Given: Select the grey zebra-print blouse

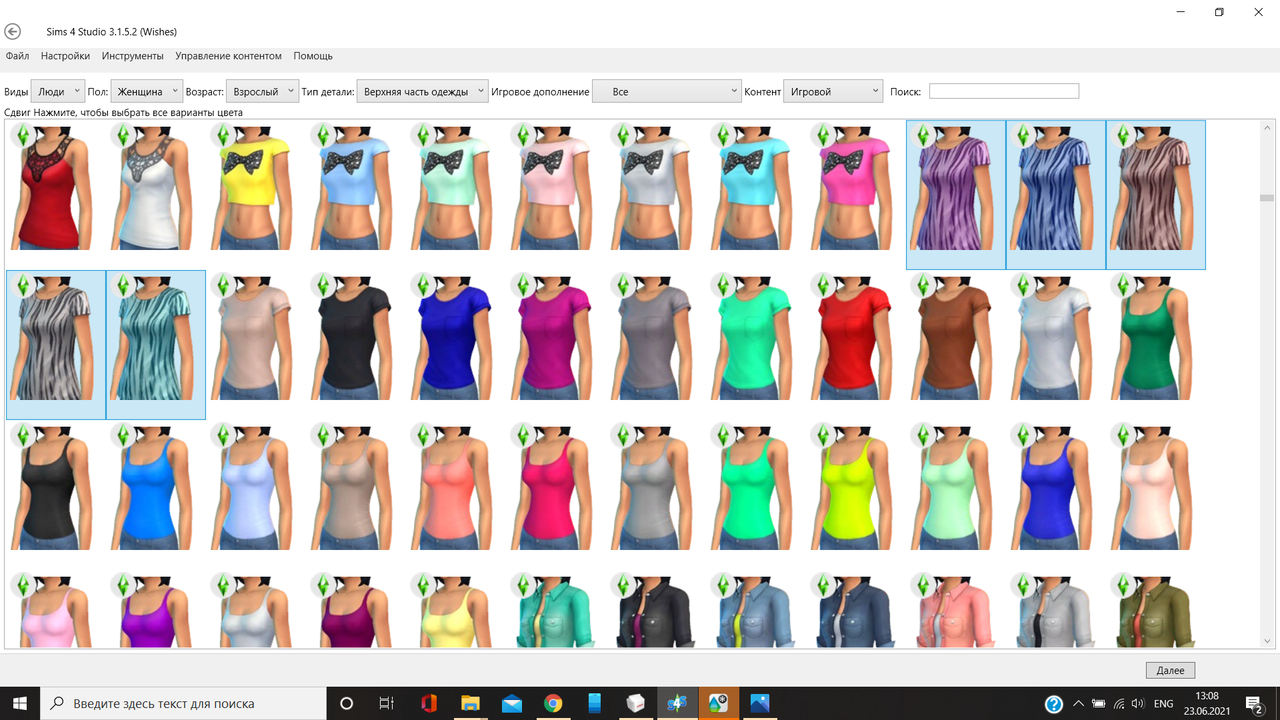Looking at the screenshot, I should (x=56, y=345).
